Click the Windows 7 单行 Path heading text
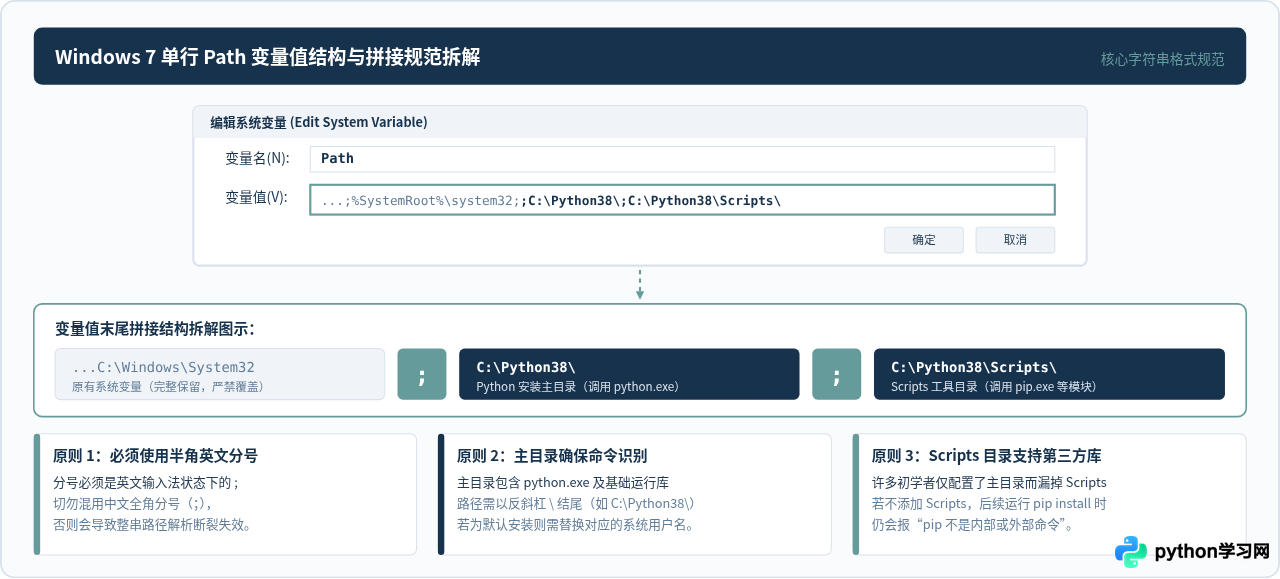The height and width of the screenshot is (579, 1280). coord(267,57)
